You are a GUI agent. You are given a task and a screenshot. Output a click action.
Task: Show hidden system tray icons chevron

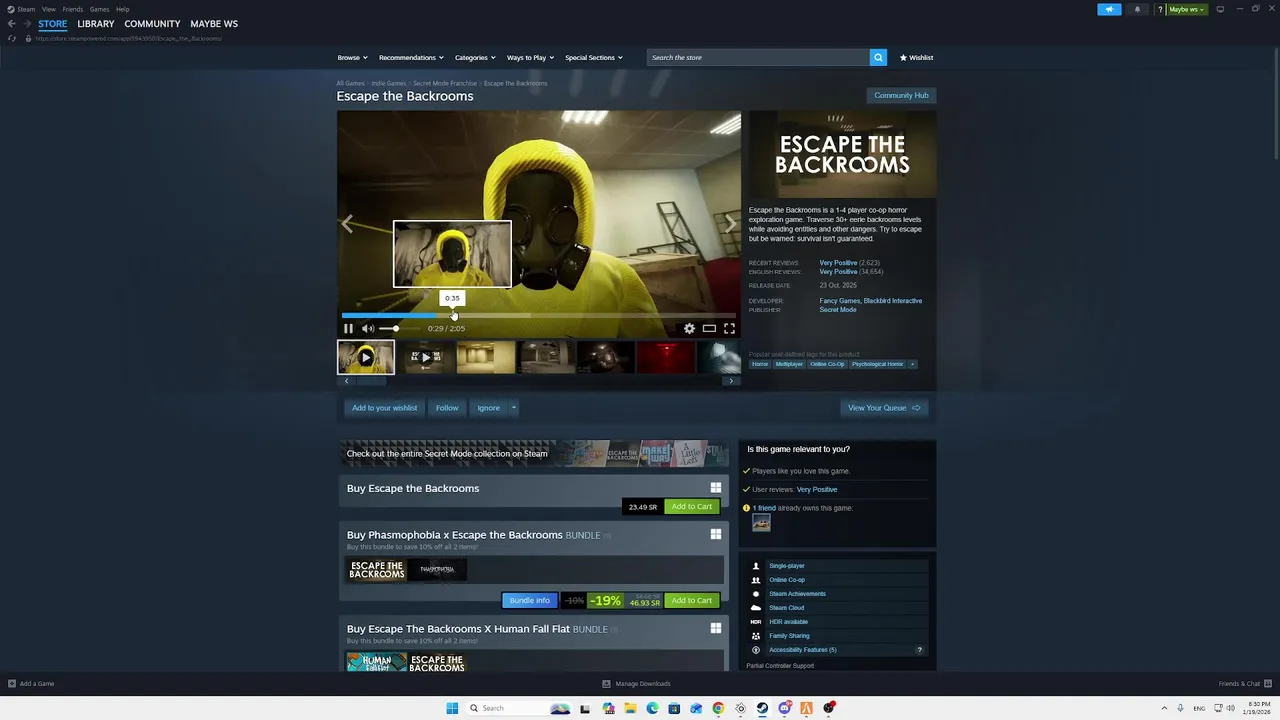pos(1164,708)
